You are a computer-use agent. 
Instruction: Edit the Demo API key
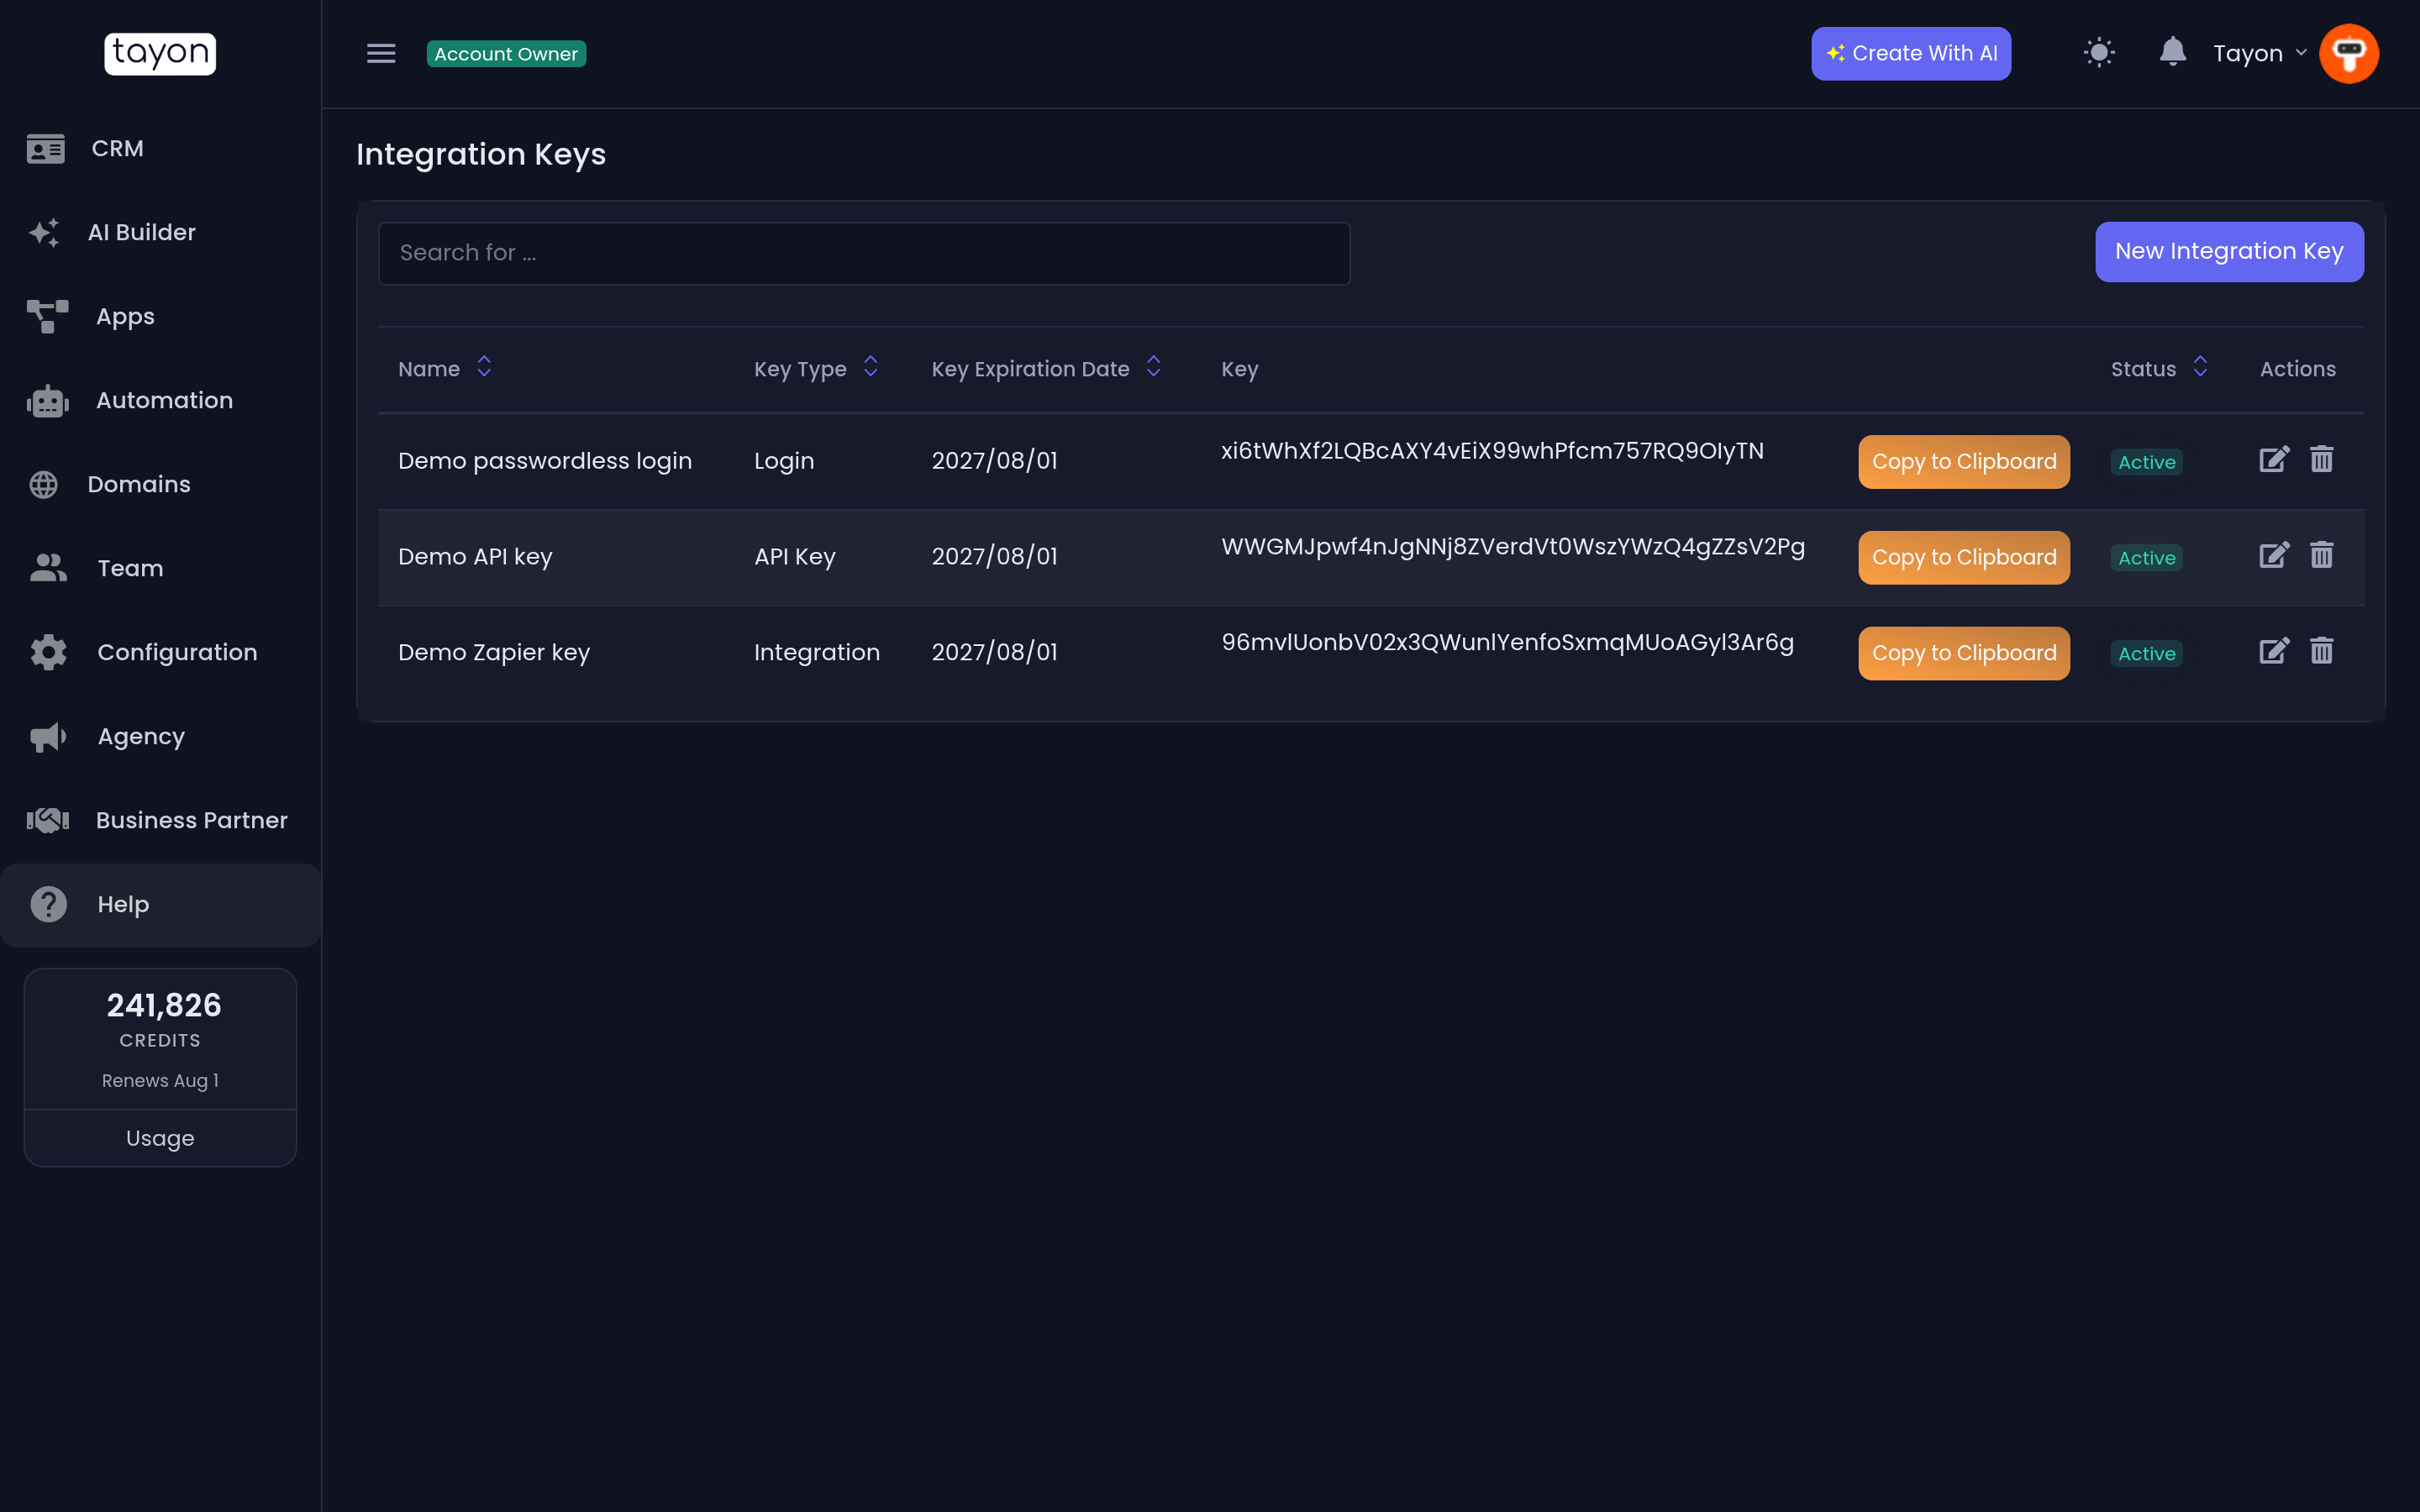tap(2274, 555)
